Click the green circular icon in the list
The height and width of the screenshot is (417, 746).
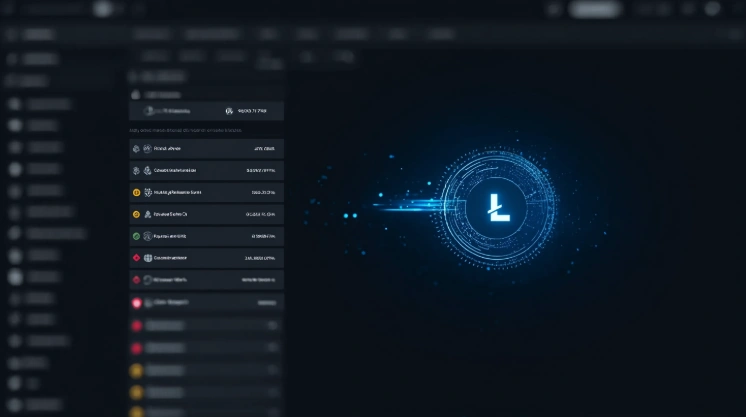pyautogui.click(x=137, y=236)
